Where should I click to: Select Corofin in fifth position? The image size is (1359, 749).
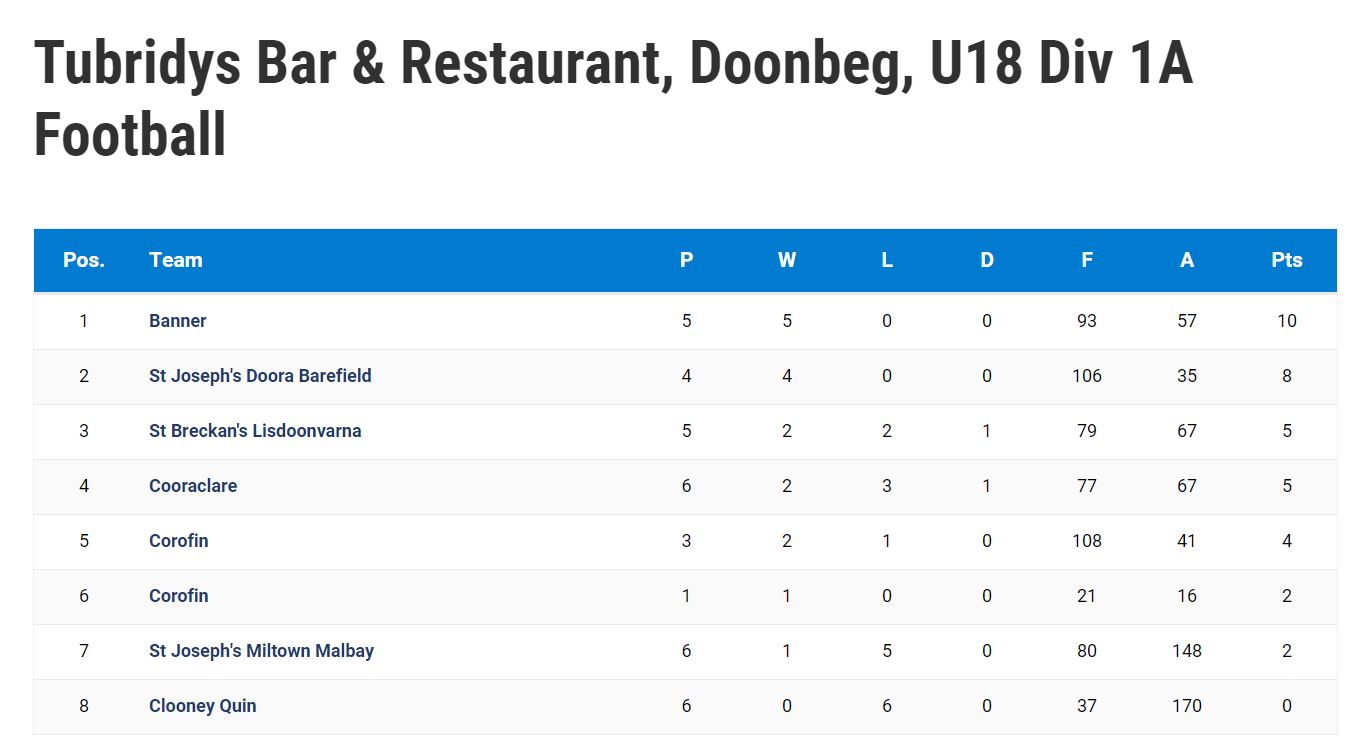point(179,541)
